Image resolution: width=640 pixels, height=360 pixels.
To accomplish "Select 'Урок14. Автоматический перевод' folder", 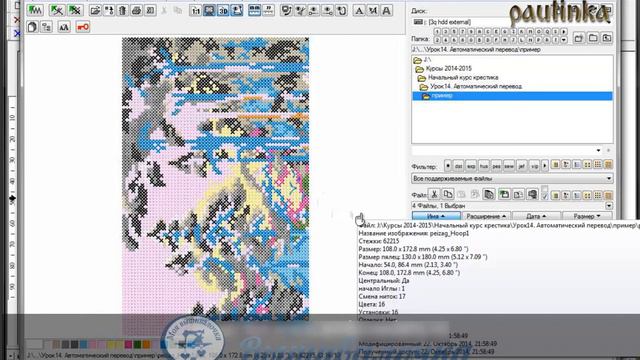I will click(x=476, y=87).
